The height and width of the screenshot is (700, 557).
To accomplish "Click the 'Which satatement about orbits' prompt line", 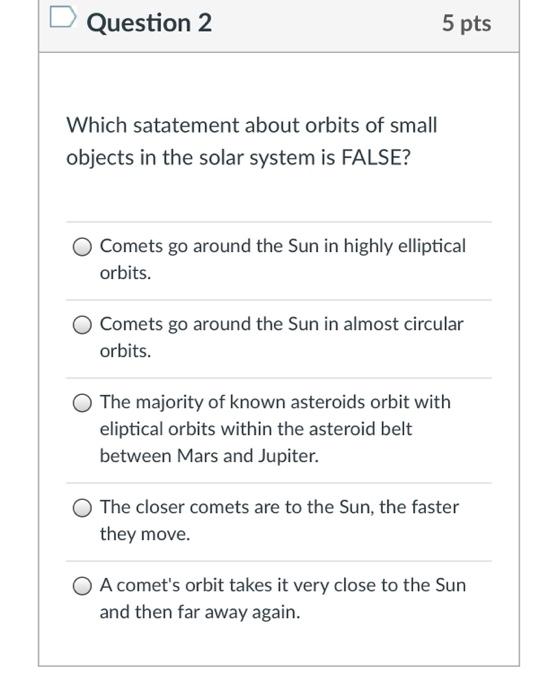I will click(x=252, y=125).
